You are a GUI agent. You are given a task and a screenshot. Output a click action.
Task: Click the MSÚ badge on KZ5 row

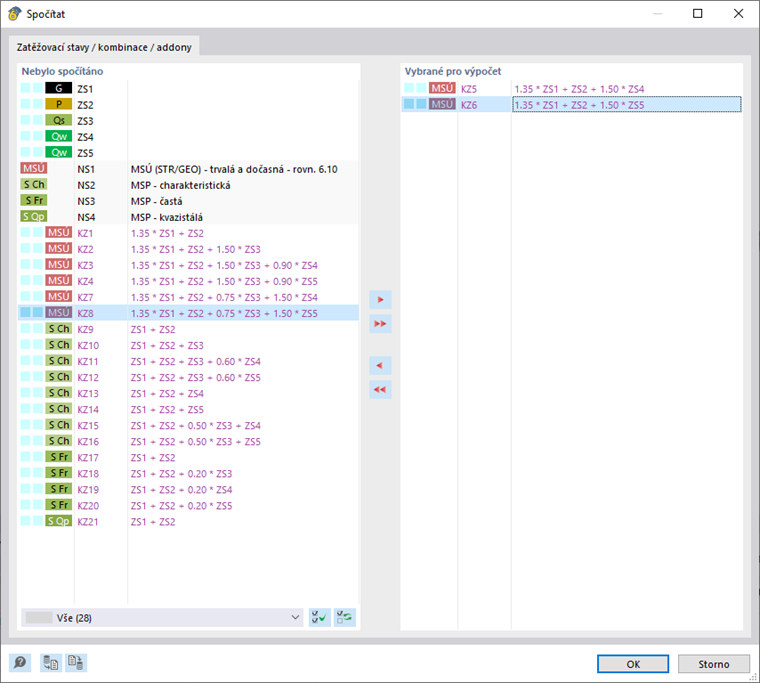pyautogui.click(x=442, y=88)
